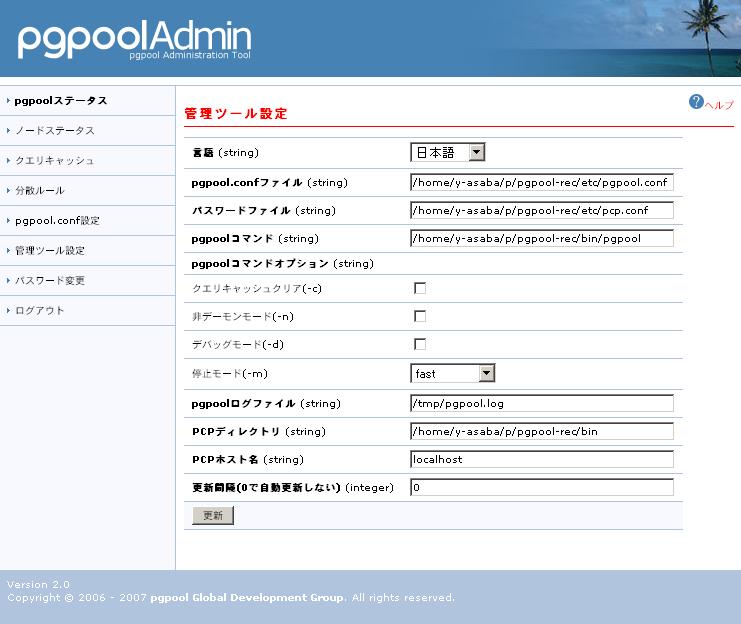Click the PCPホスト名 localhost field
This screenshot has width=741, height=624.
542,459
